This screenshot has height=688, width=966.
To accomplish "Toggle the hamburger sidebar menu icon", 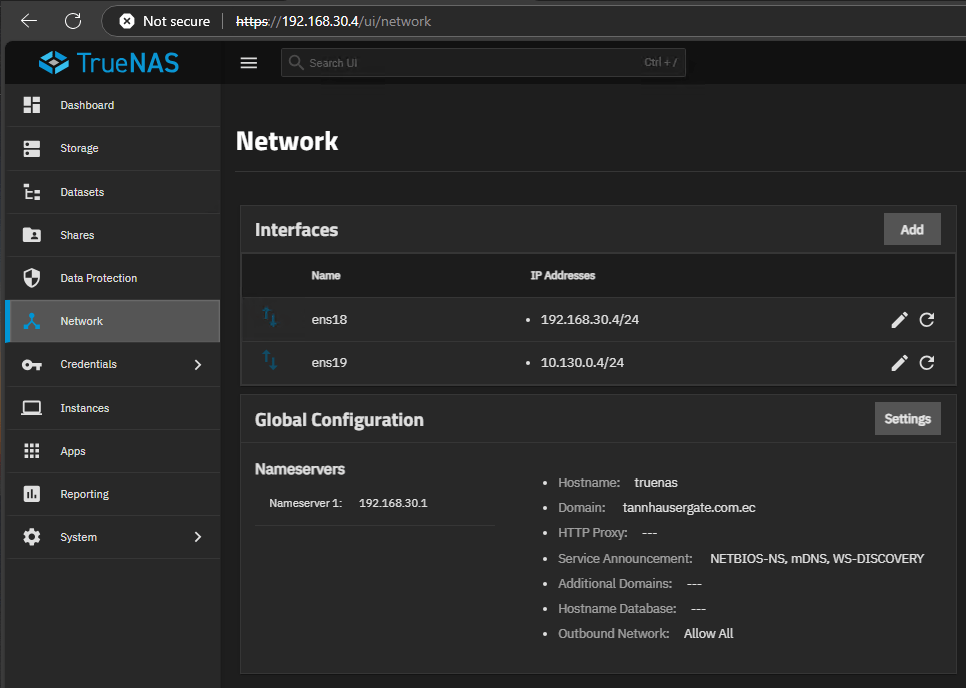I will (x=249, y=63).
